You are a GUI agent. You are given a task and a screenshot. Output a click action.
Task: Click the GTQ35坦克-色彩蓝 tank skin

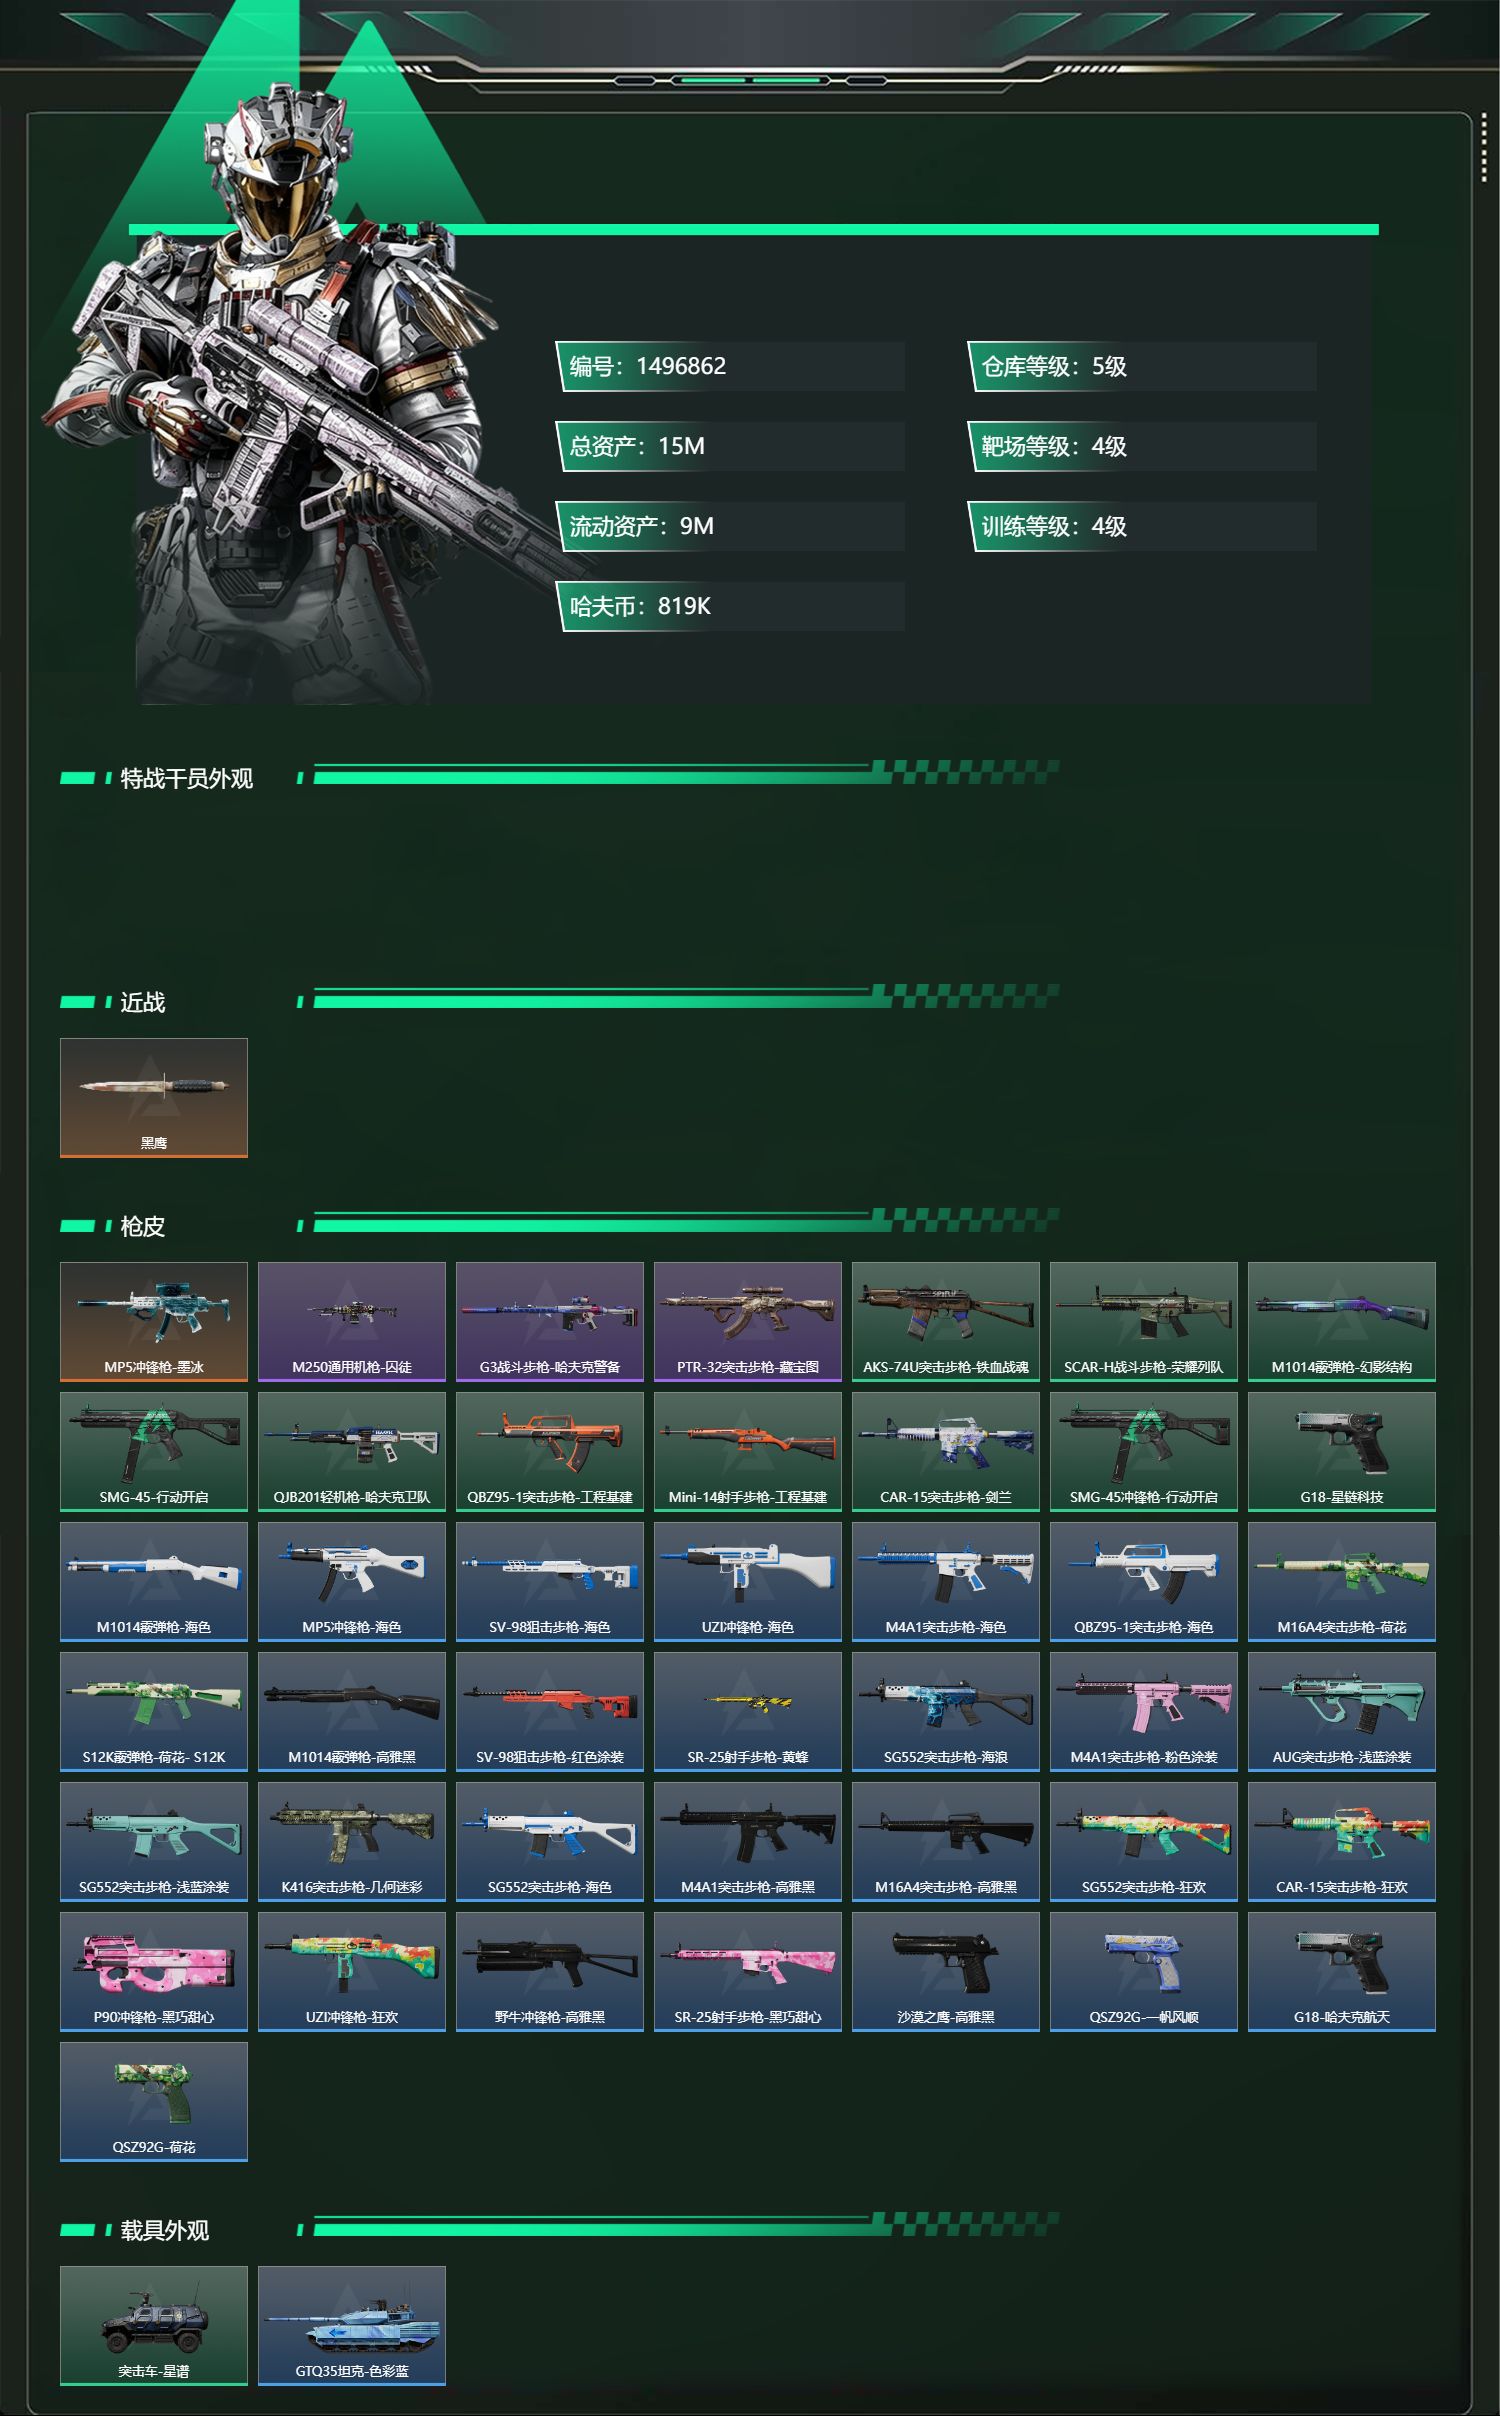coord(352,2325)
